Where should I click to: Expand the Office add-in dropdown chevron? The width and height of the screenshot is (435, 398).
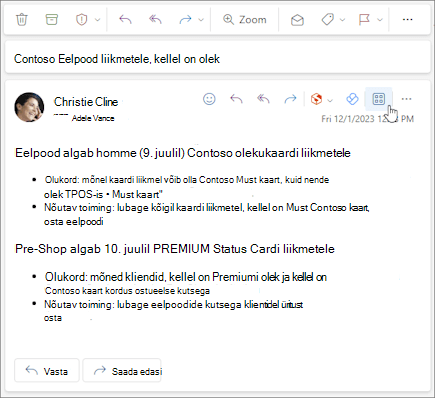click(330, 100)
